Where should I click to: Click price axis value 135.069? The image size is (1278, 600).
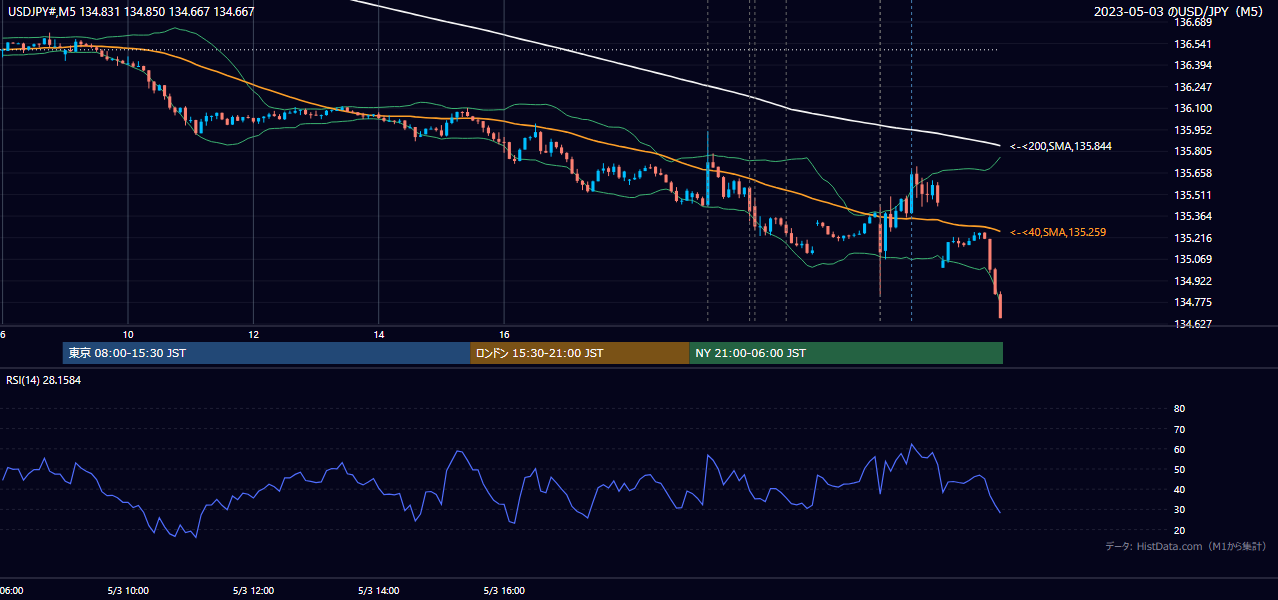(1193, 259)
